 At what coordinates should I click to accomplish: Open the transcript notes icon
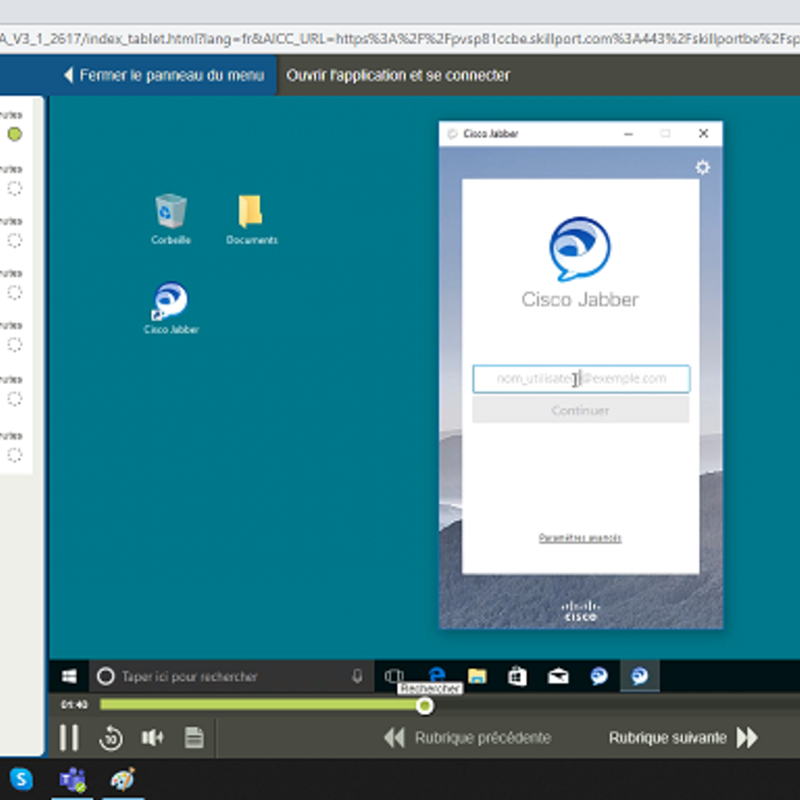194,738
